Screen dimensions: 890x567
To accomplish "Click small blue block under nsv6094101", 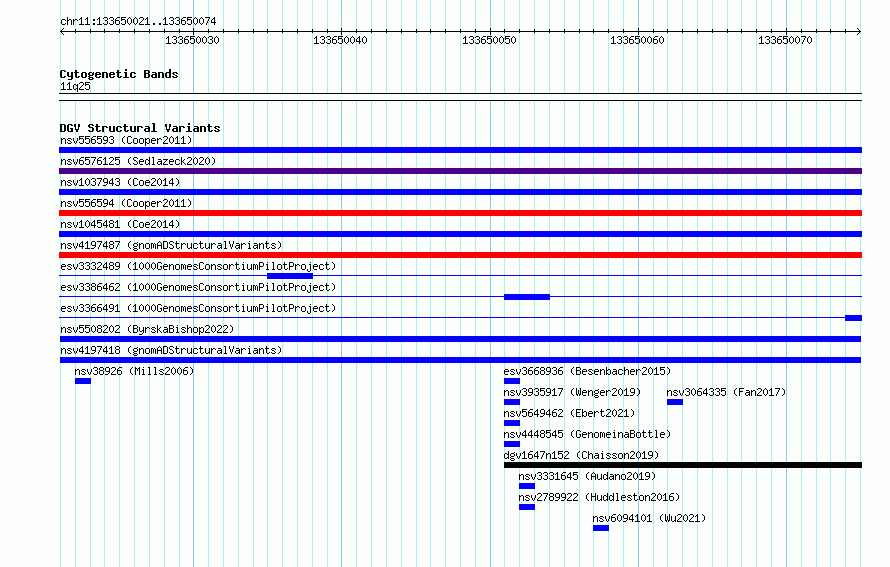I will point(601,528).
